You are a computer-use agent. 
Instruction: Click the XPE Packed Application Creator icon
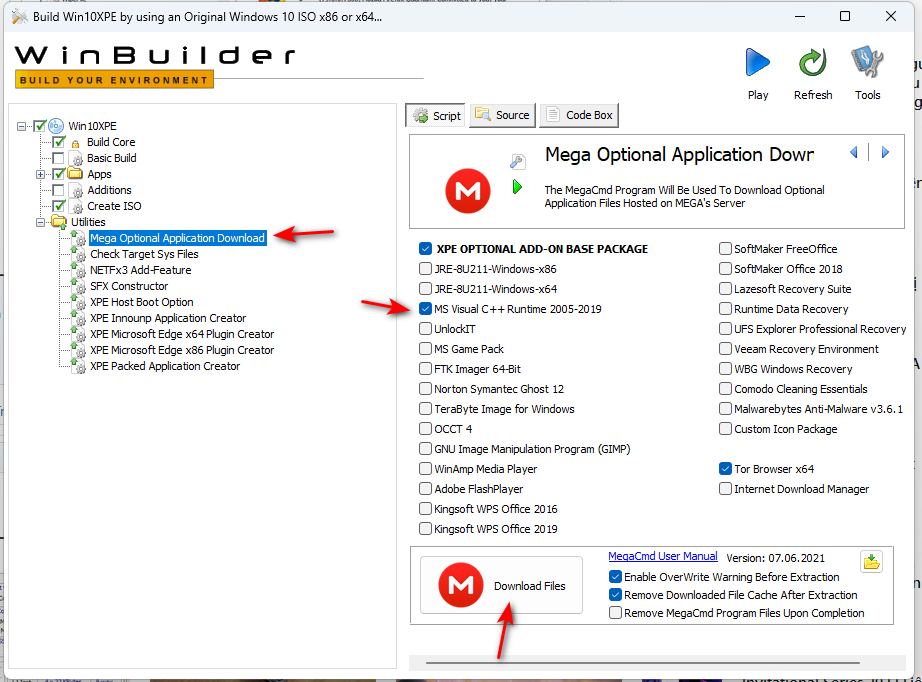(79, 366)
